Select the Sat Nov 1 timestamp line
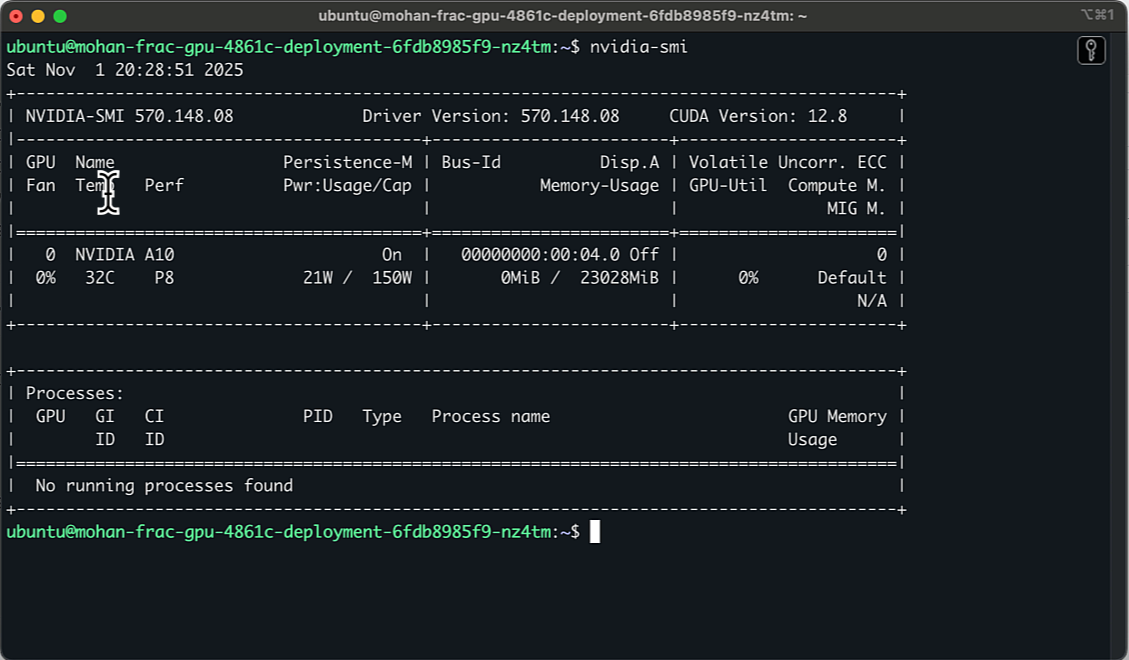1129x660 pixels. point(125,69)
